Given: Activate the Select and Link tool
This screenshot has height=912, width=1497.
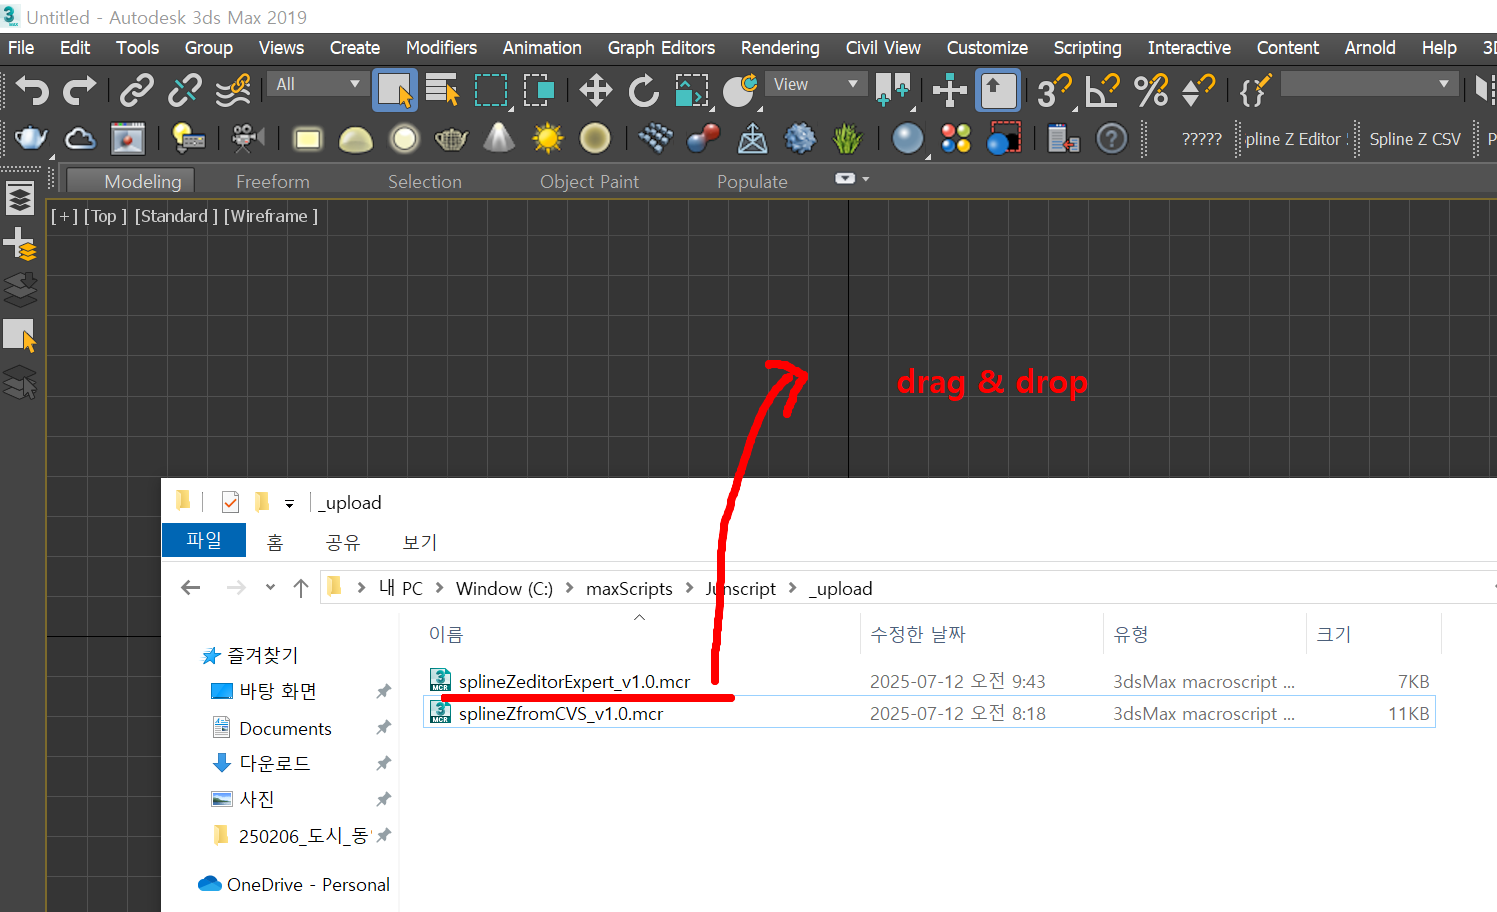Looking at the screenshot, I should (x=136, y=91).
